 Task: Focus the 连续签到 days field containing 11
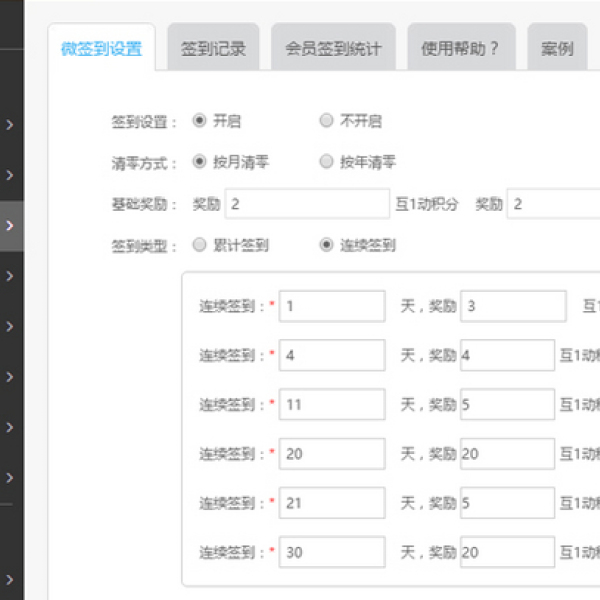pos(331,404)
